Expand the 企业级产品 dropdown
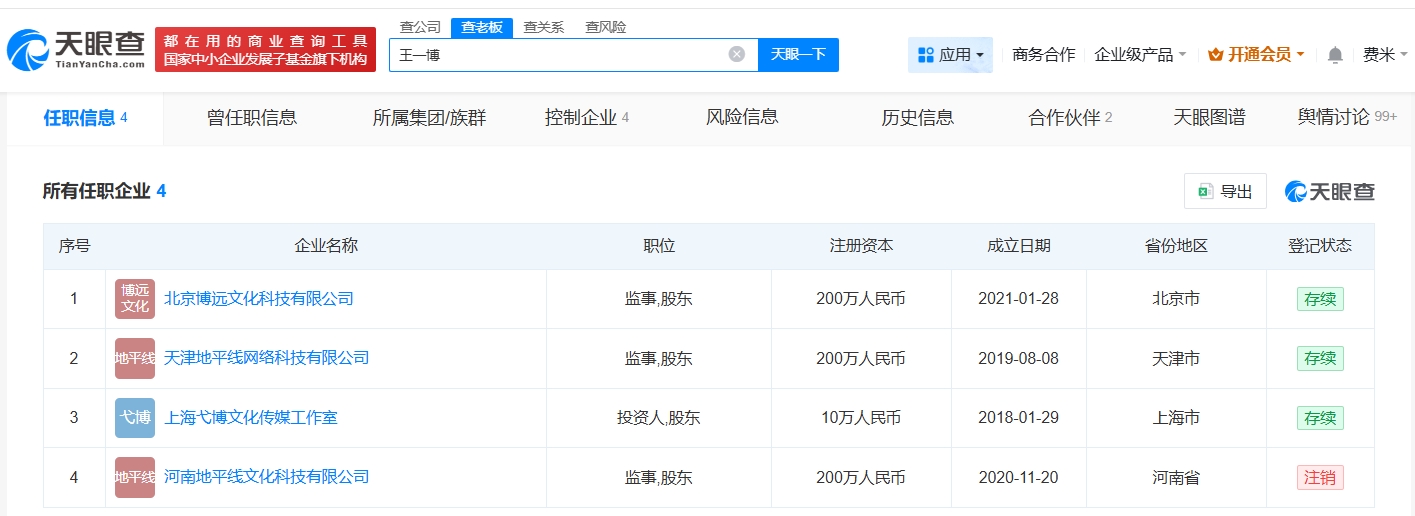The image size is (1415, 516). tap(1140, 55)
